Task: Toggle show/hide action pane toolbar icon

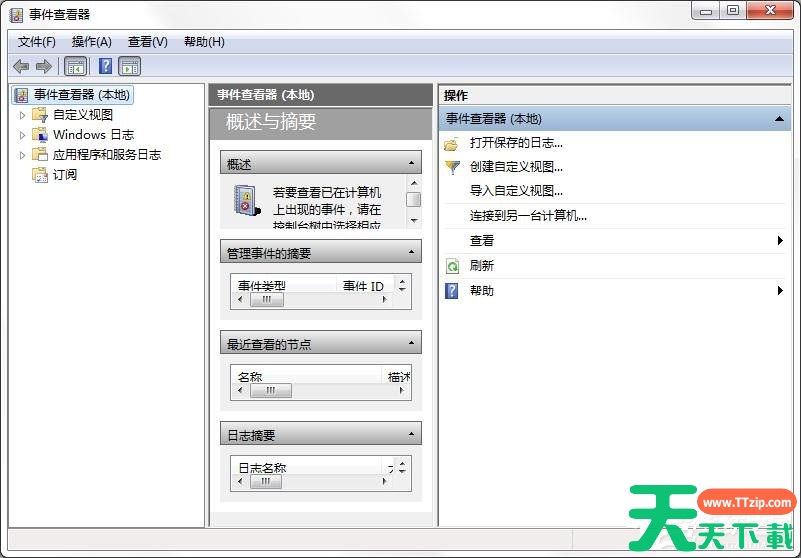Action: pos(129,66)
